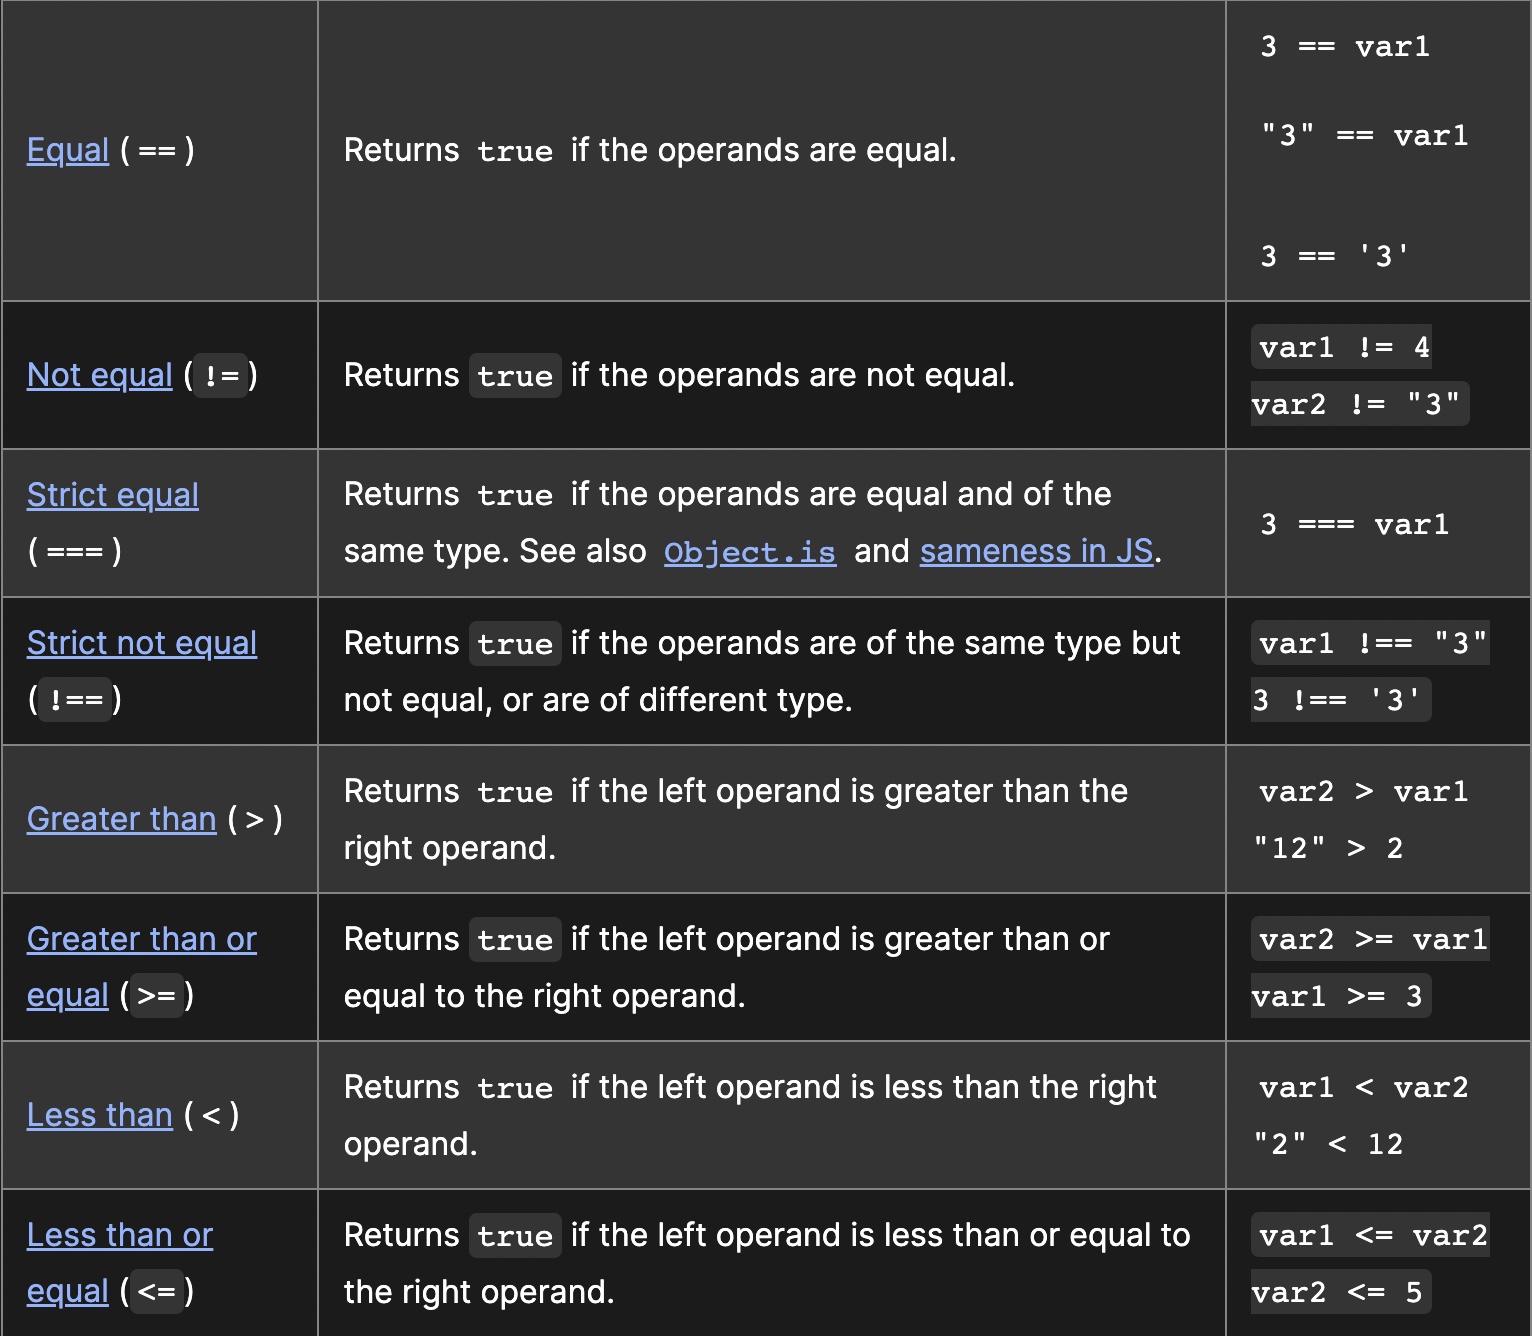Follow the Strict not equal link
This screenshot has width=1532, height=1336.
(141, 643)
